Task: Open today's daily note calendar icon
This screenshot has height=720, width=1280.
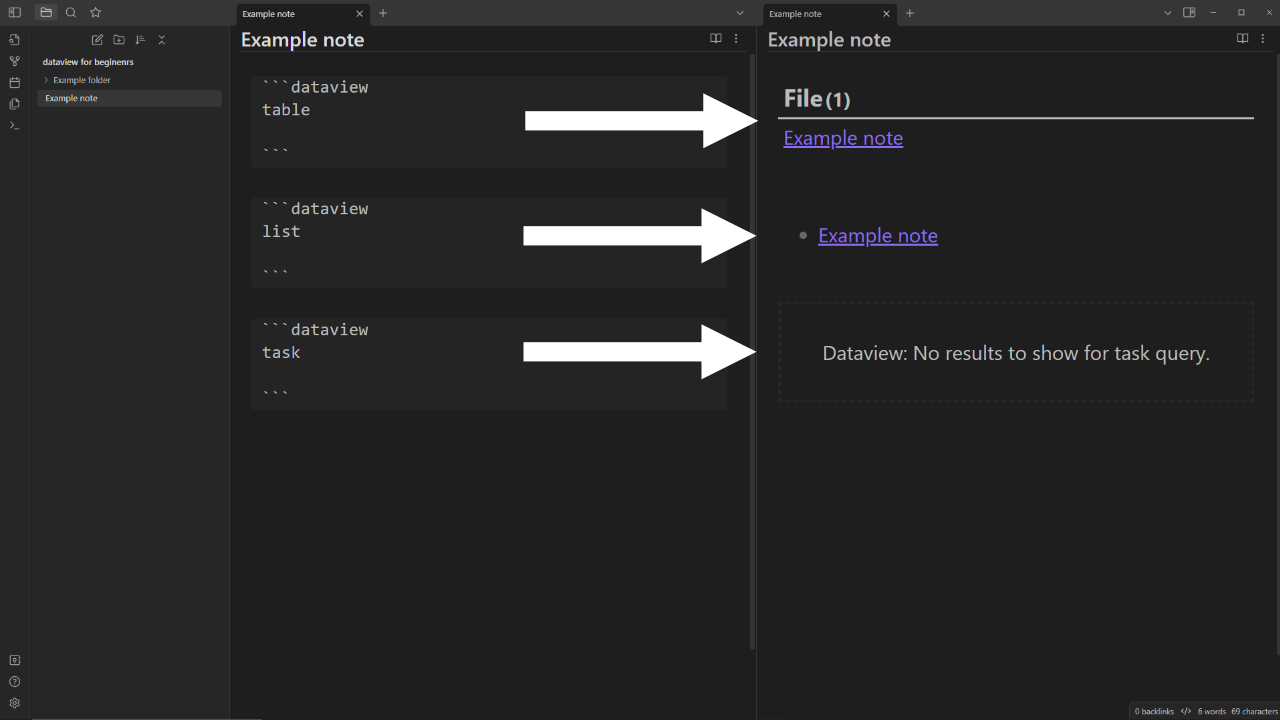Action: coord(14,83)
